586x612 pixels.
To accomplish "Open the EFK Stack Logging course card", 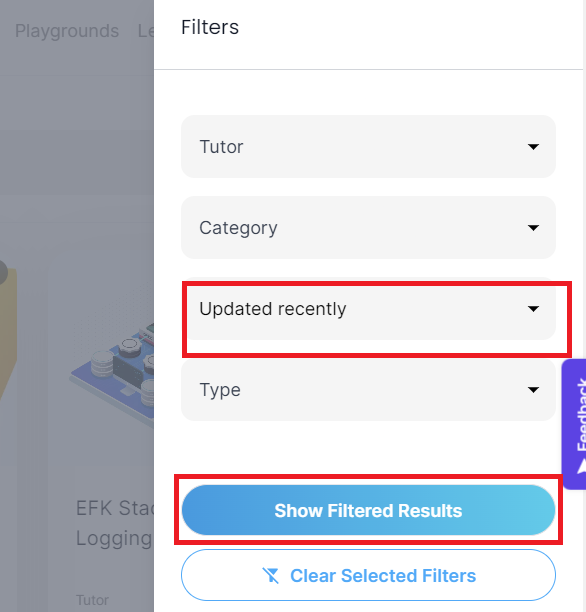I will (x=114, y=523).
